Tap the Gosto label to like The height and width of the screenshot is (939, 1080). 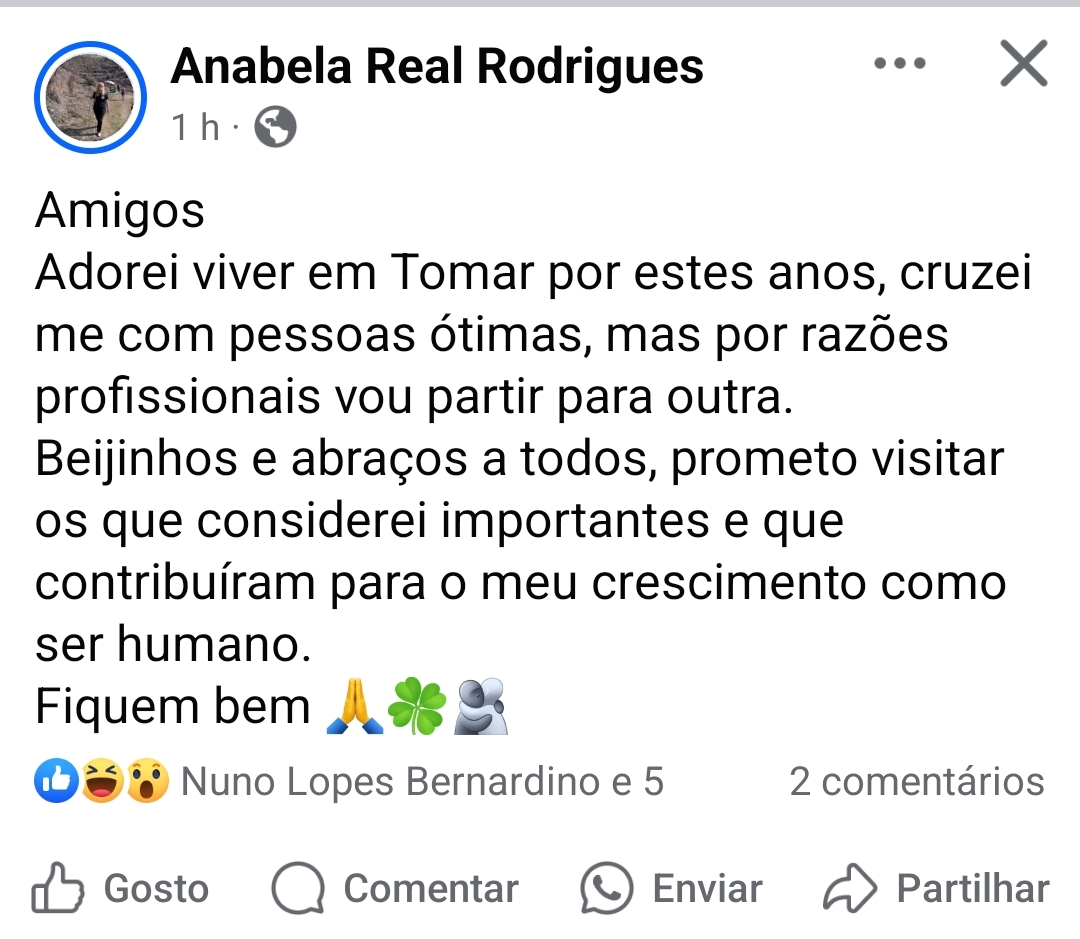pos(156,889)
